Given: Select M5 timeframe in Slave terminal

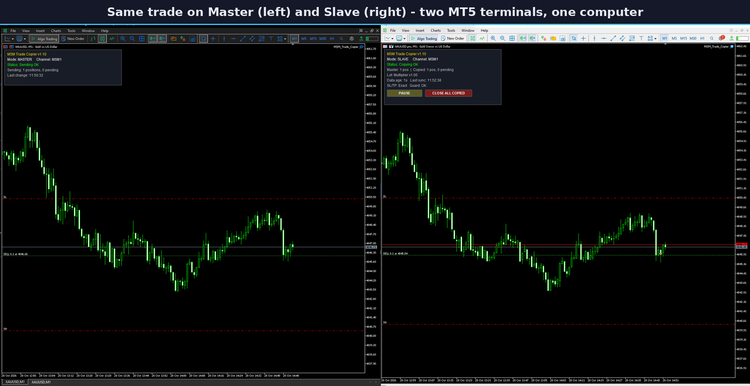Looking at the screenshot, I should pos(674,38).
